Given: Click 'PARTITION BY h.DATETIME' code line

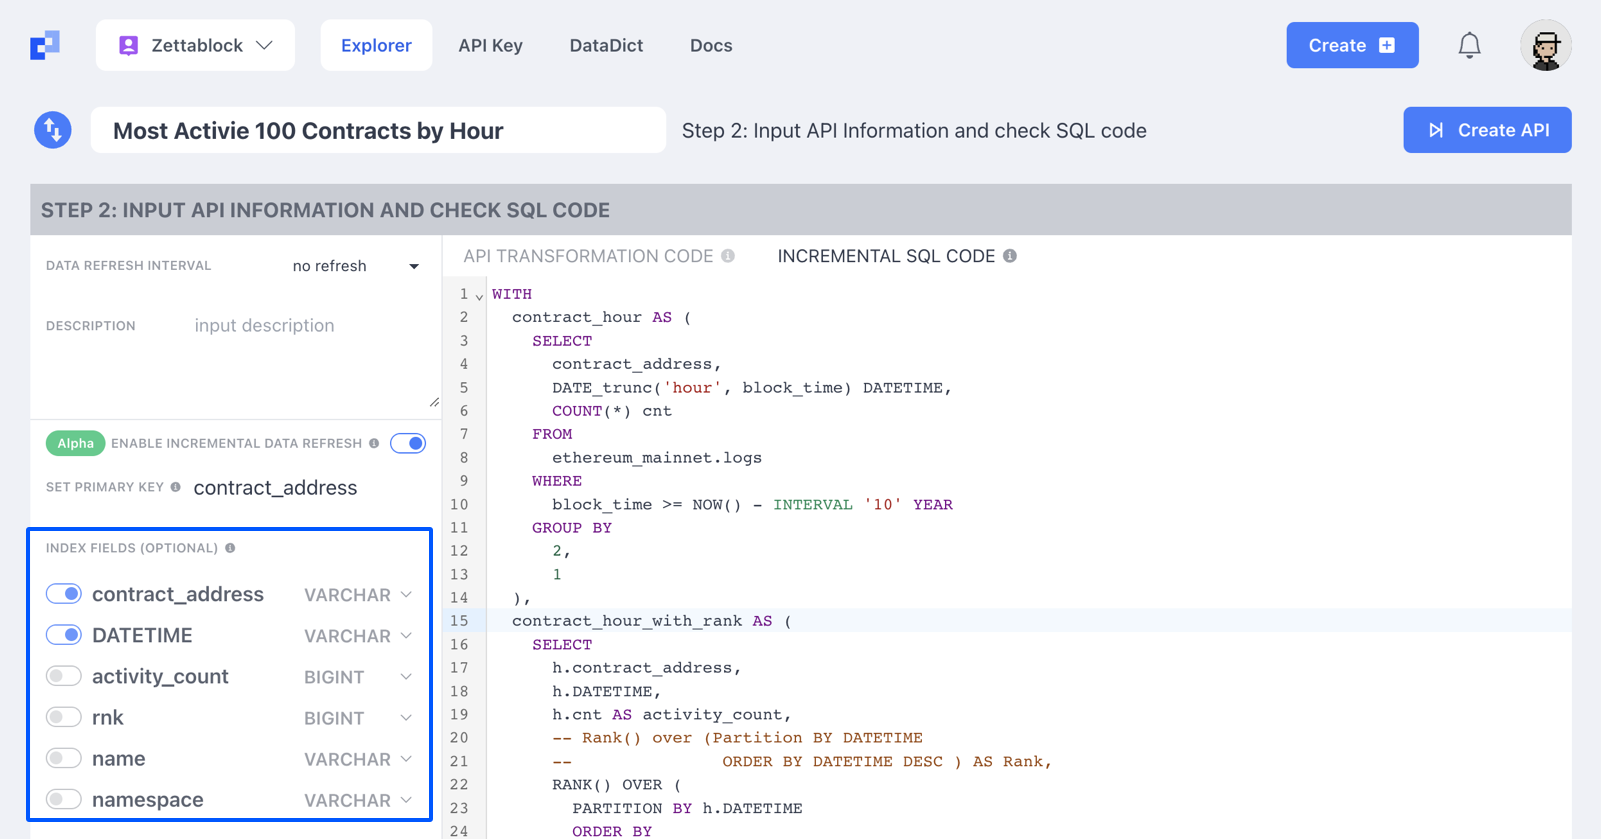Looking at the screenshot, I should 687,808.
